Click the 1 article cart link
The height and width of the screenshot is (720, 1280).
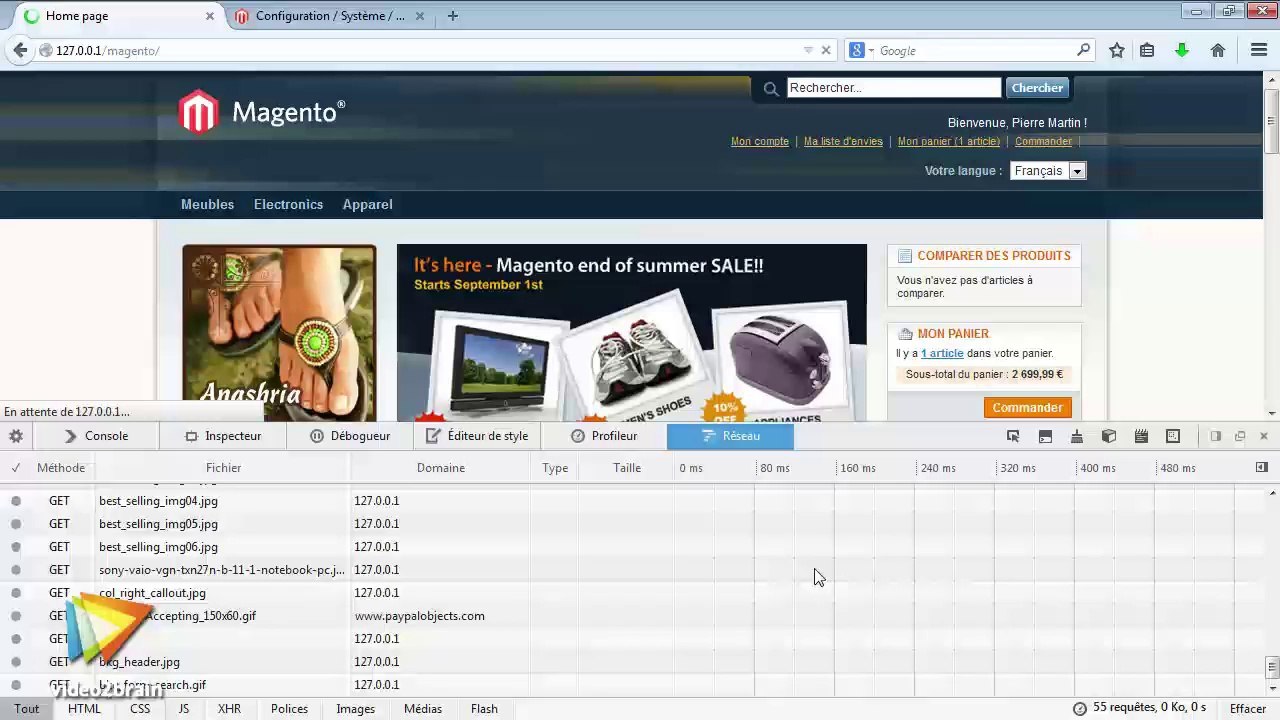(x=942, y=353)
